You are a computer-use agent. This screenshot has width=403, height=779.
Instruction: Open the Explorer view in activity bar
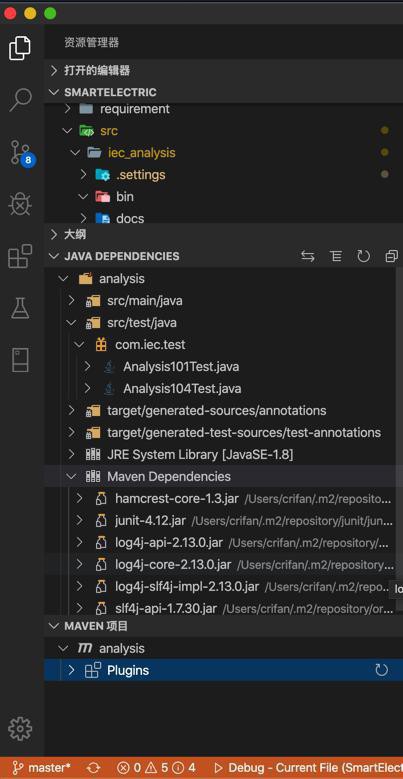(20, 48)
